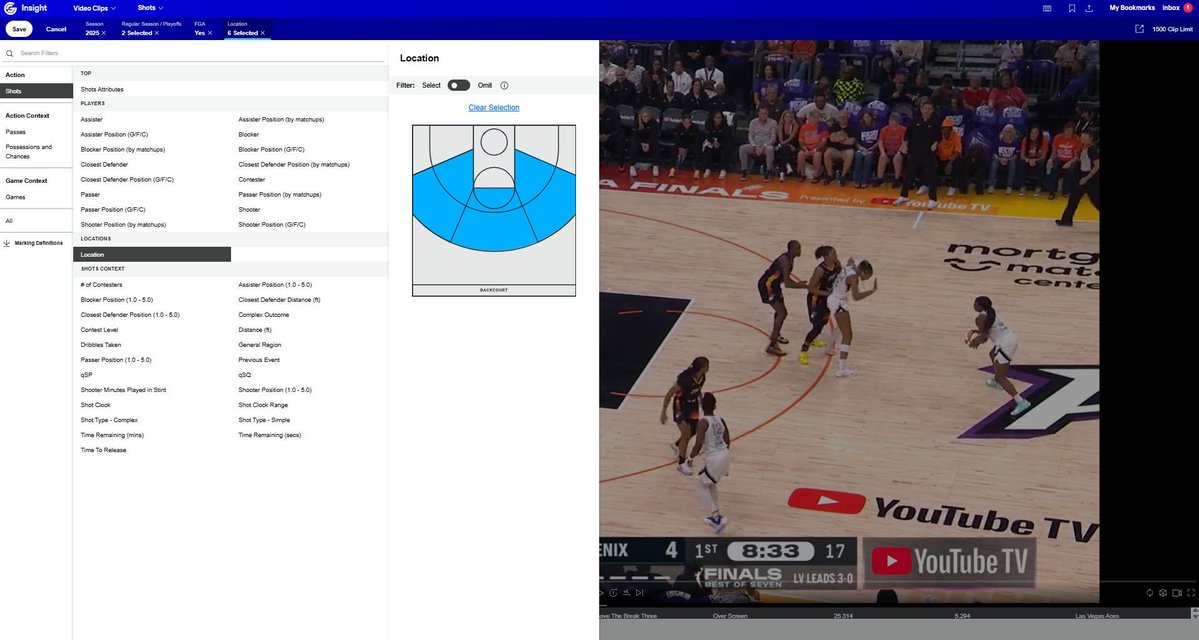The width and height of the screenshot is (1199, 640).
Task: Select the Shots Attributes filter
Action: point(102,89)
